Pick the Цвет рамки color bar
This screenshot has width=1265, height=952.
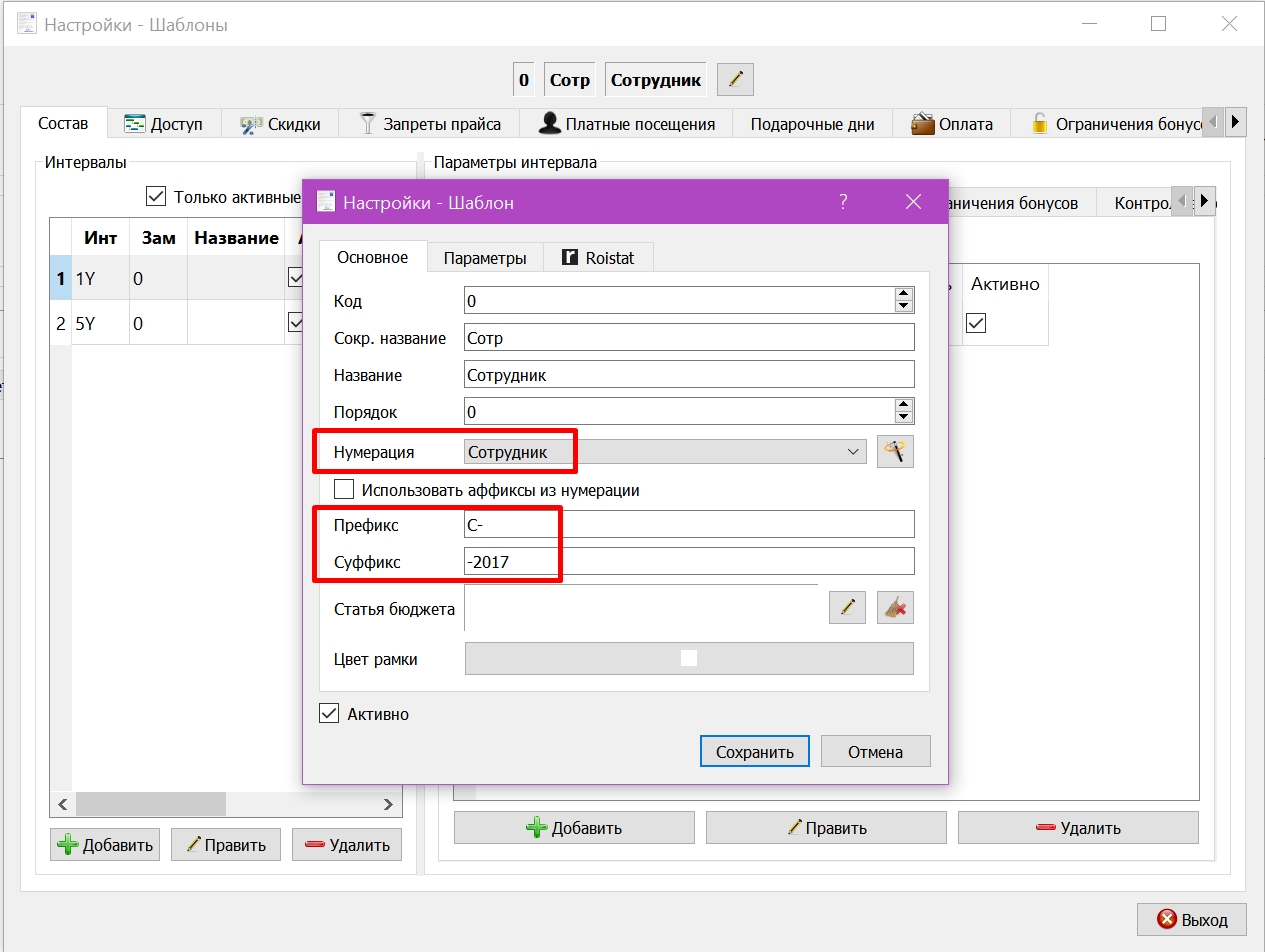coord(689,658)
